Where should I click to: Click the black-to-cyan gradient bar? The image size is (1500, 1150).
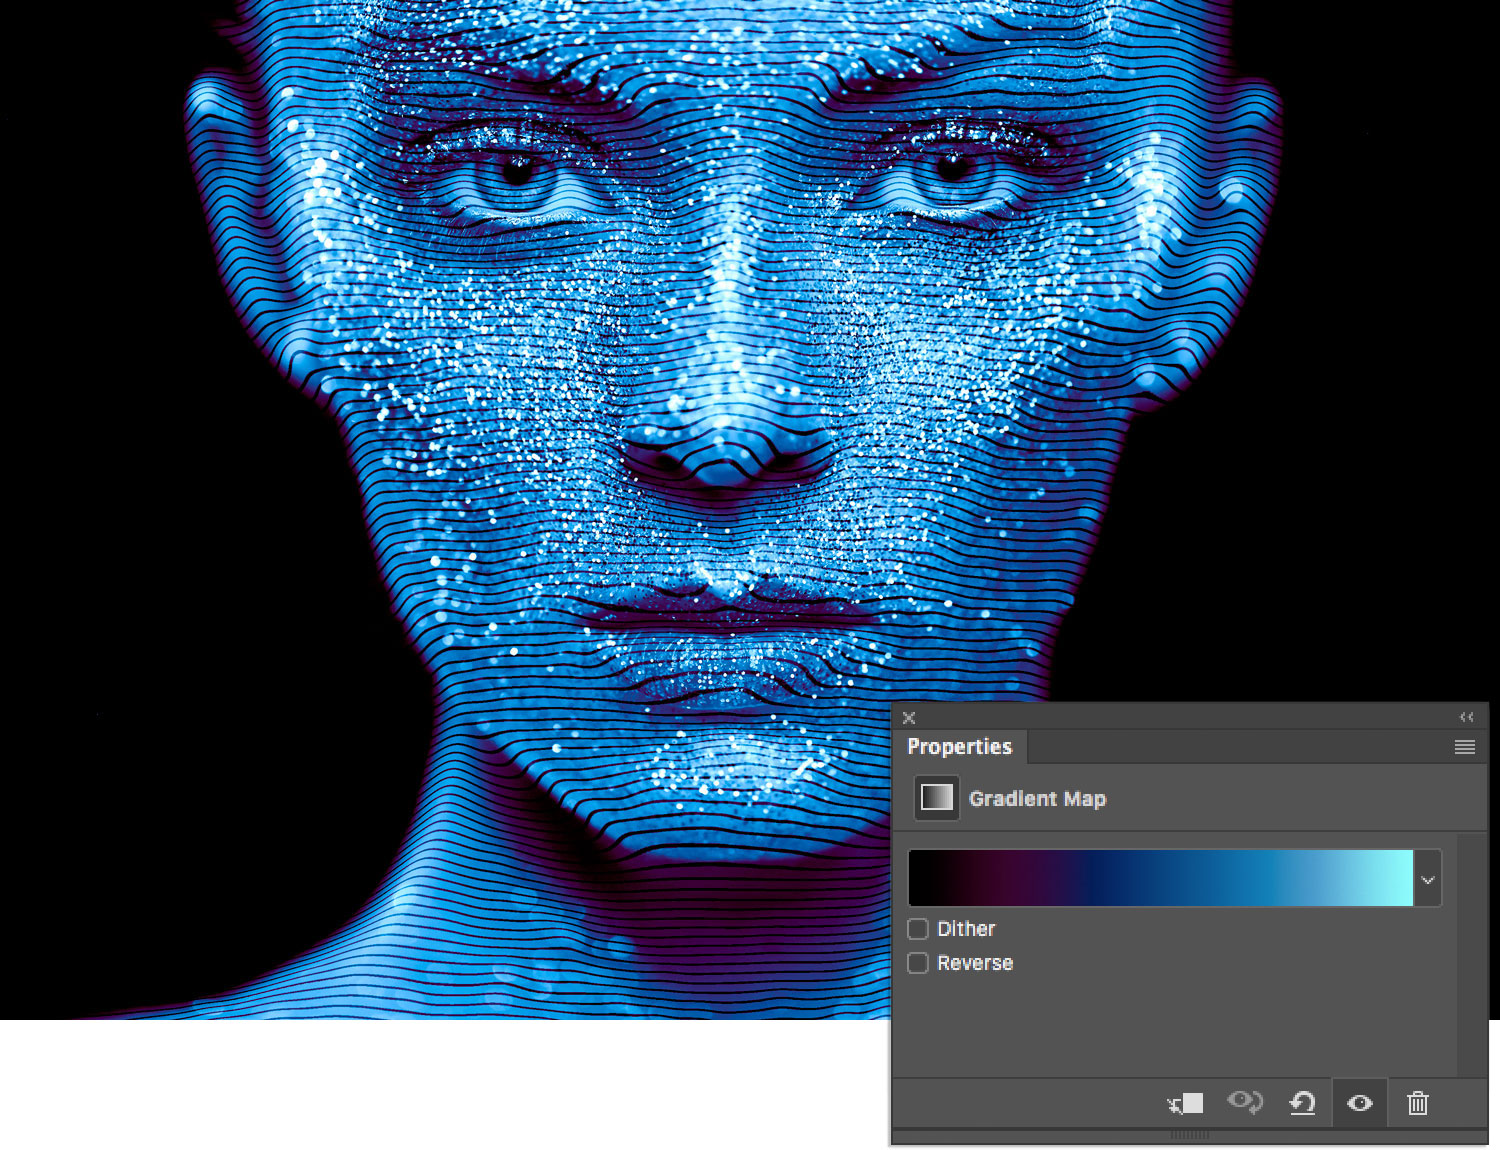pos(1160,876)
